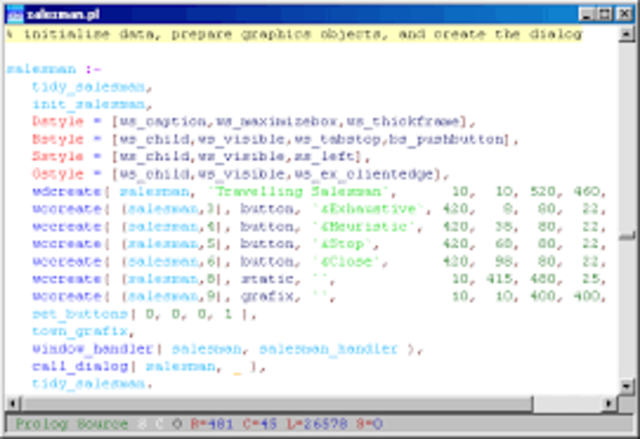
Task: Click the 'Sstyle' variable
Action: [58, 156]
